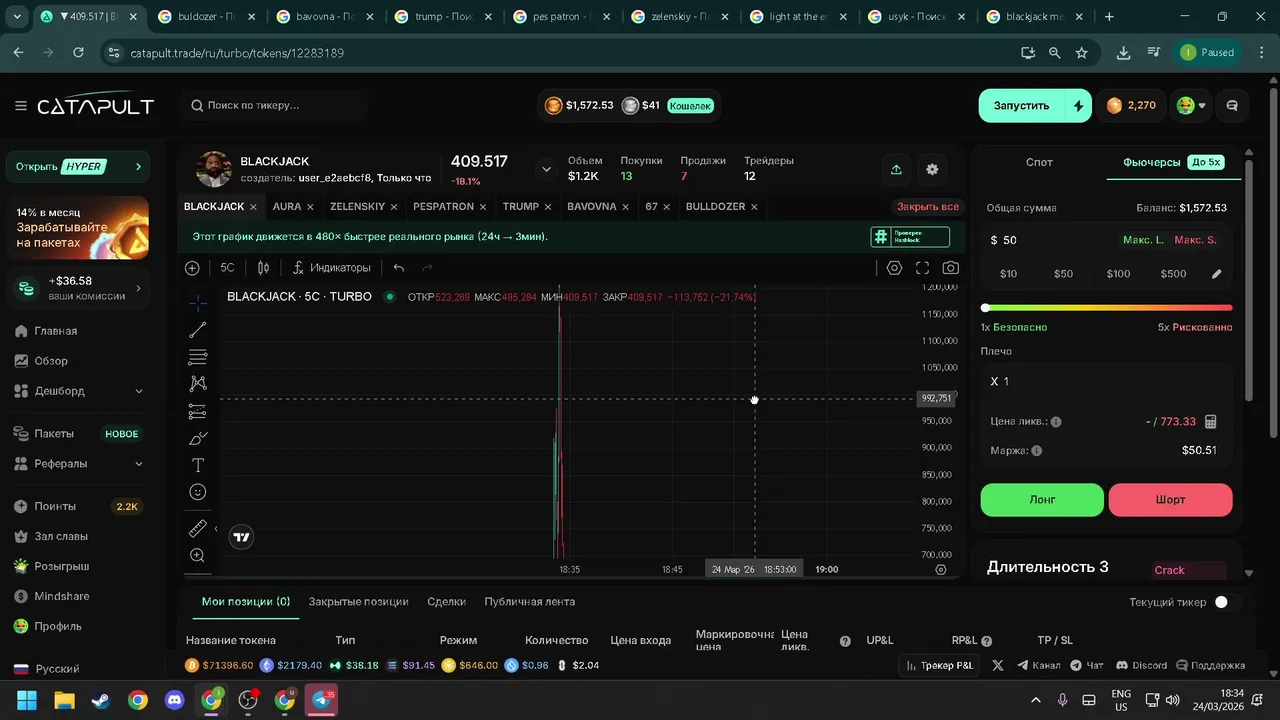This screenshot has width=1280, height=720.
Task: Open the hamburger sidebar menu
Action: click(21, 106)
